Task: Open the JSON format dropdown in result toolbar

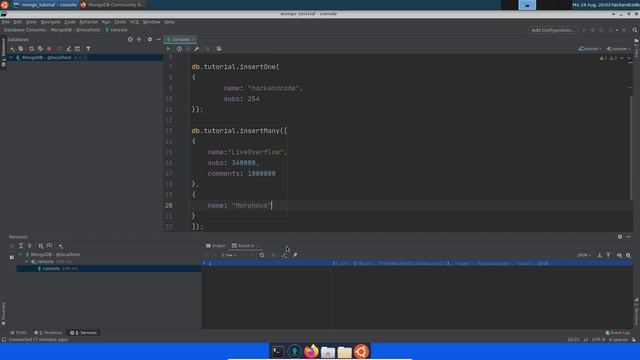Action: (584, 255)
